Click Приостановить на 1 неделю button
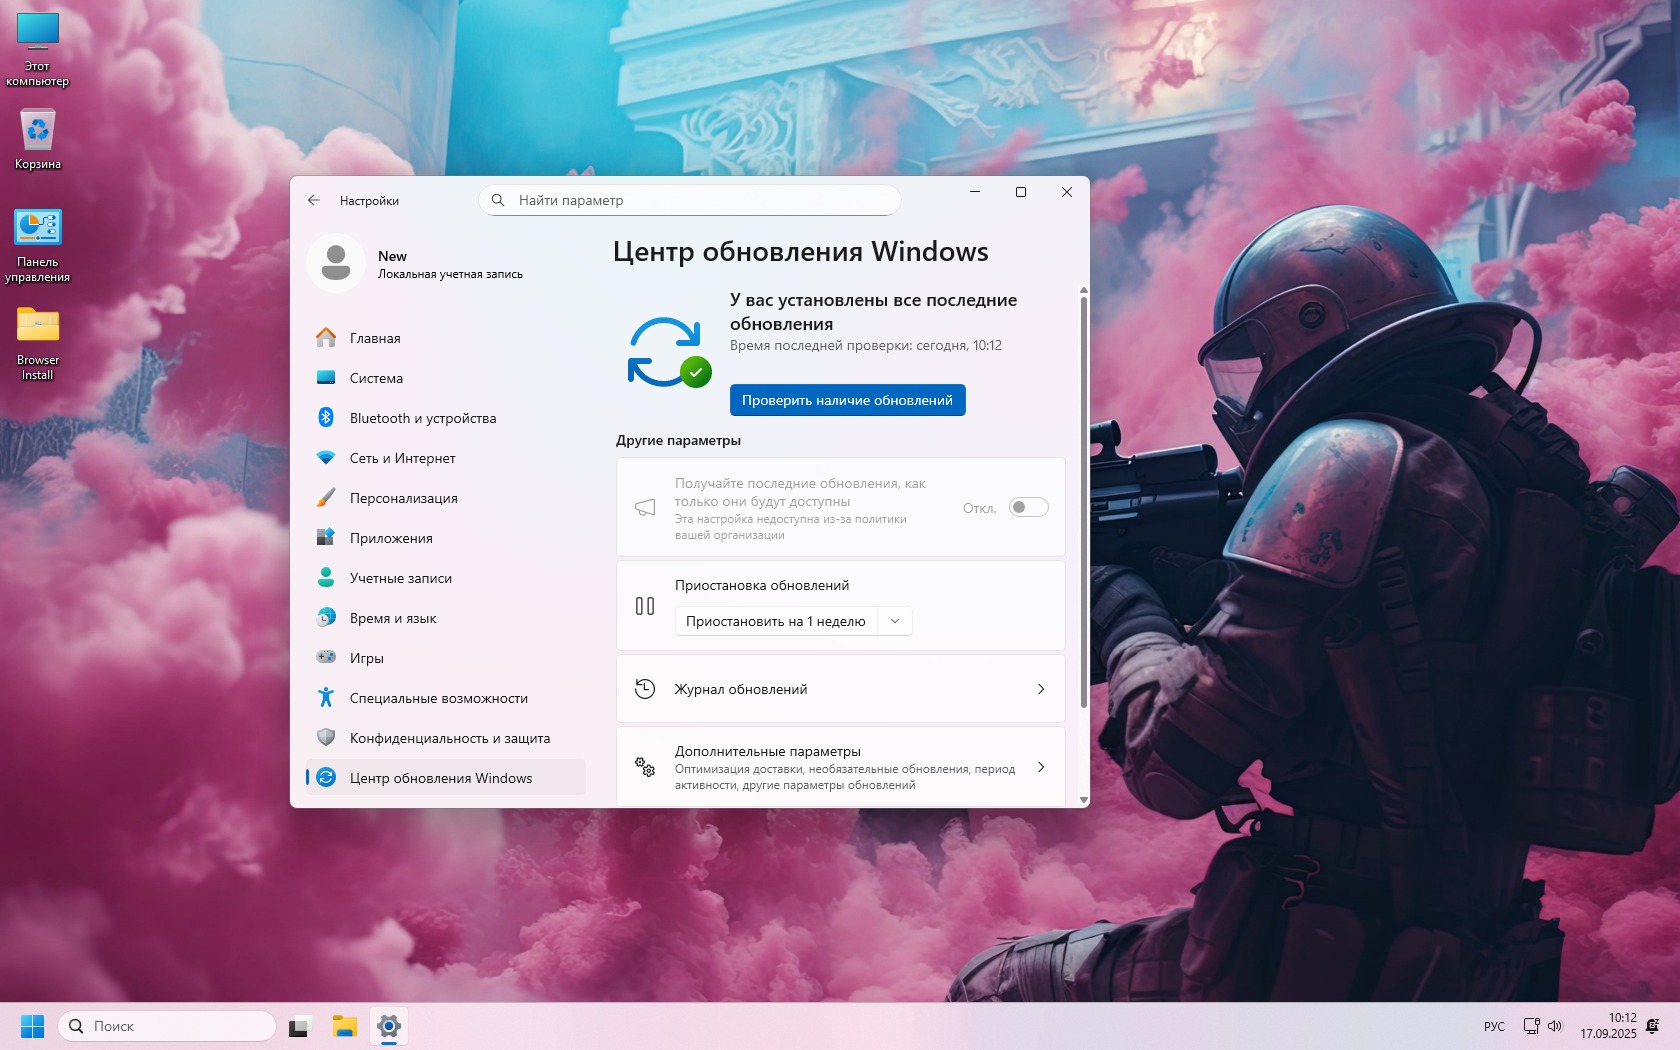This screenshot has height=1050, width=1680. [775, 621]
